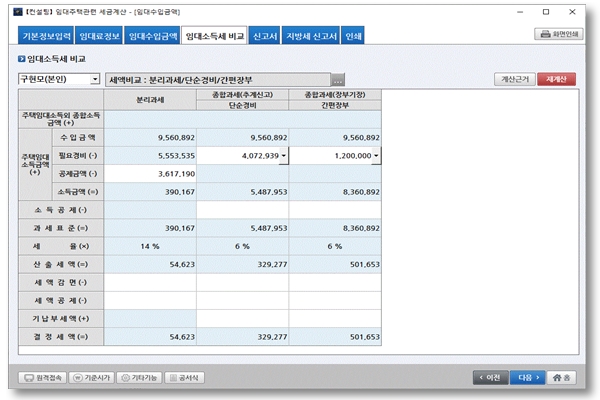
Task: Open the 지방세 신고서 tab
Action: tap(311, 36)
